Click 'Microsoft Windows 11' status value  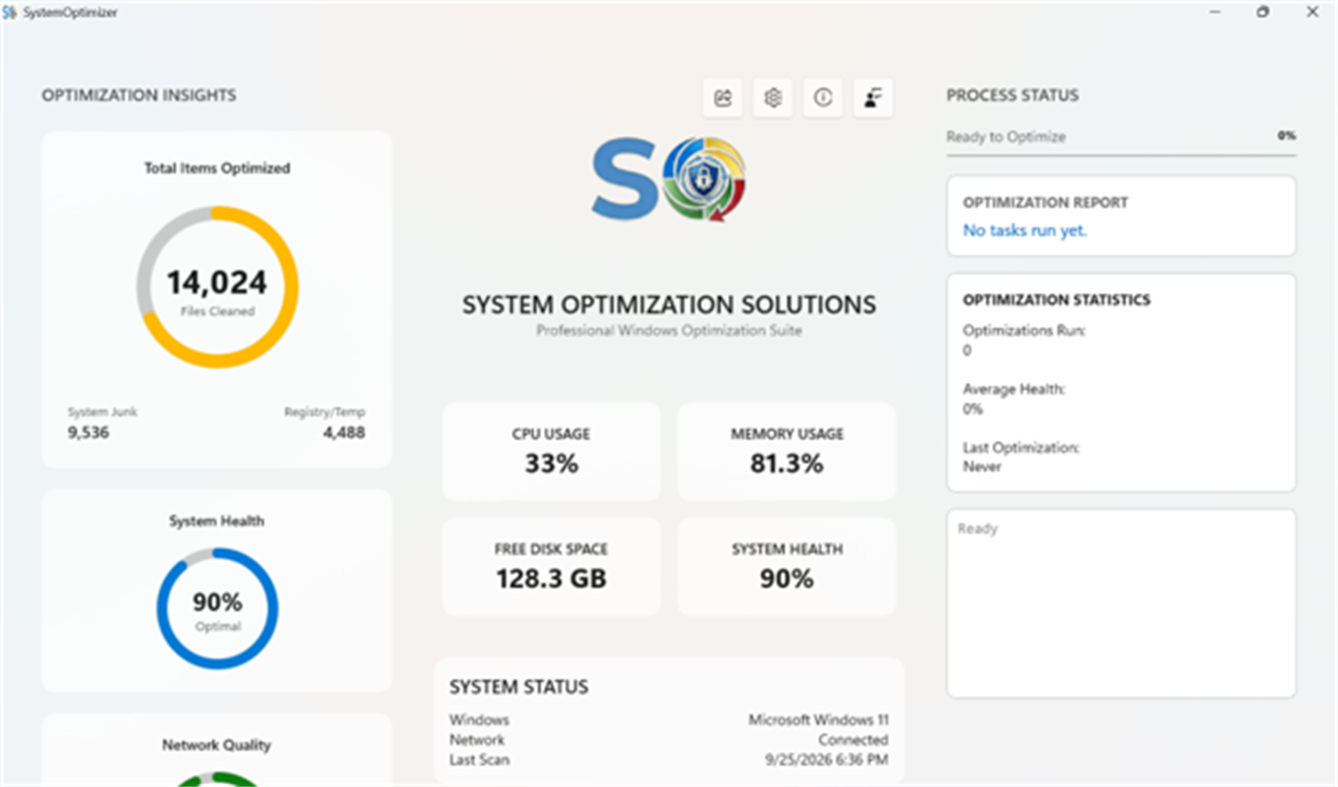click(x=818, y=720)
